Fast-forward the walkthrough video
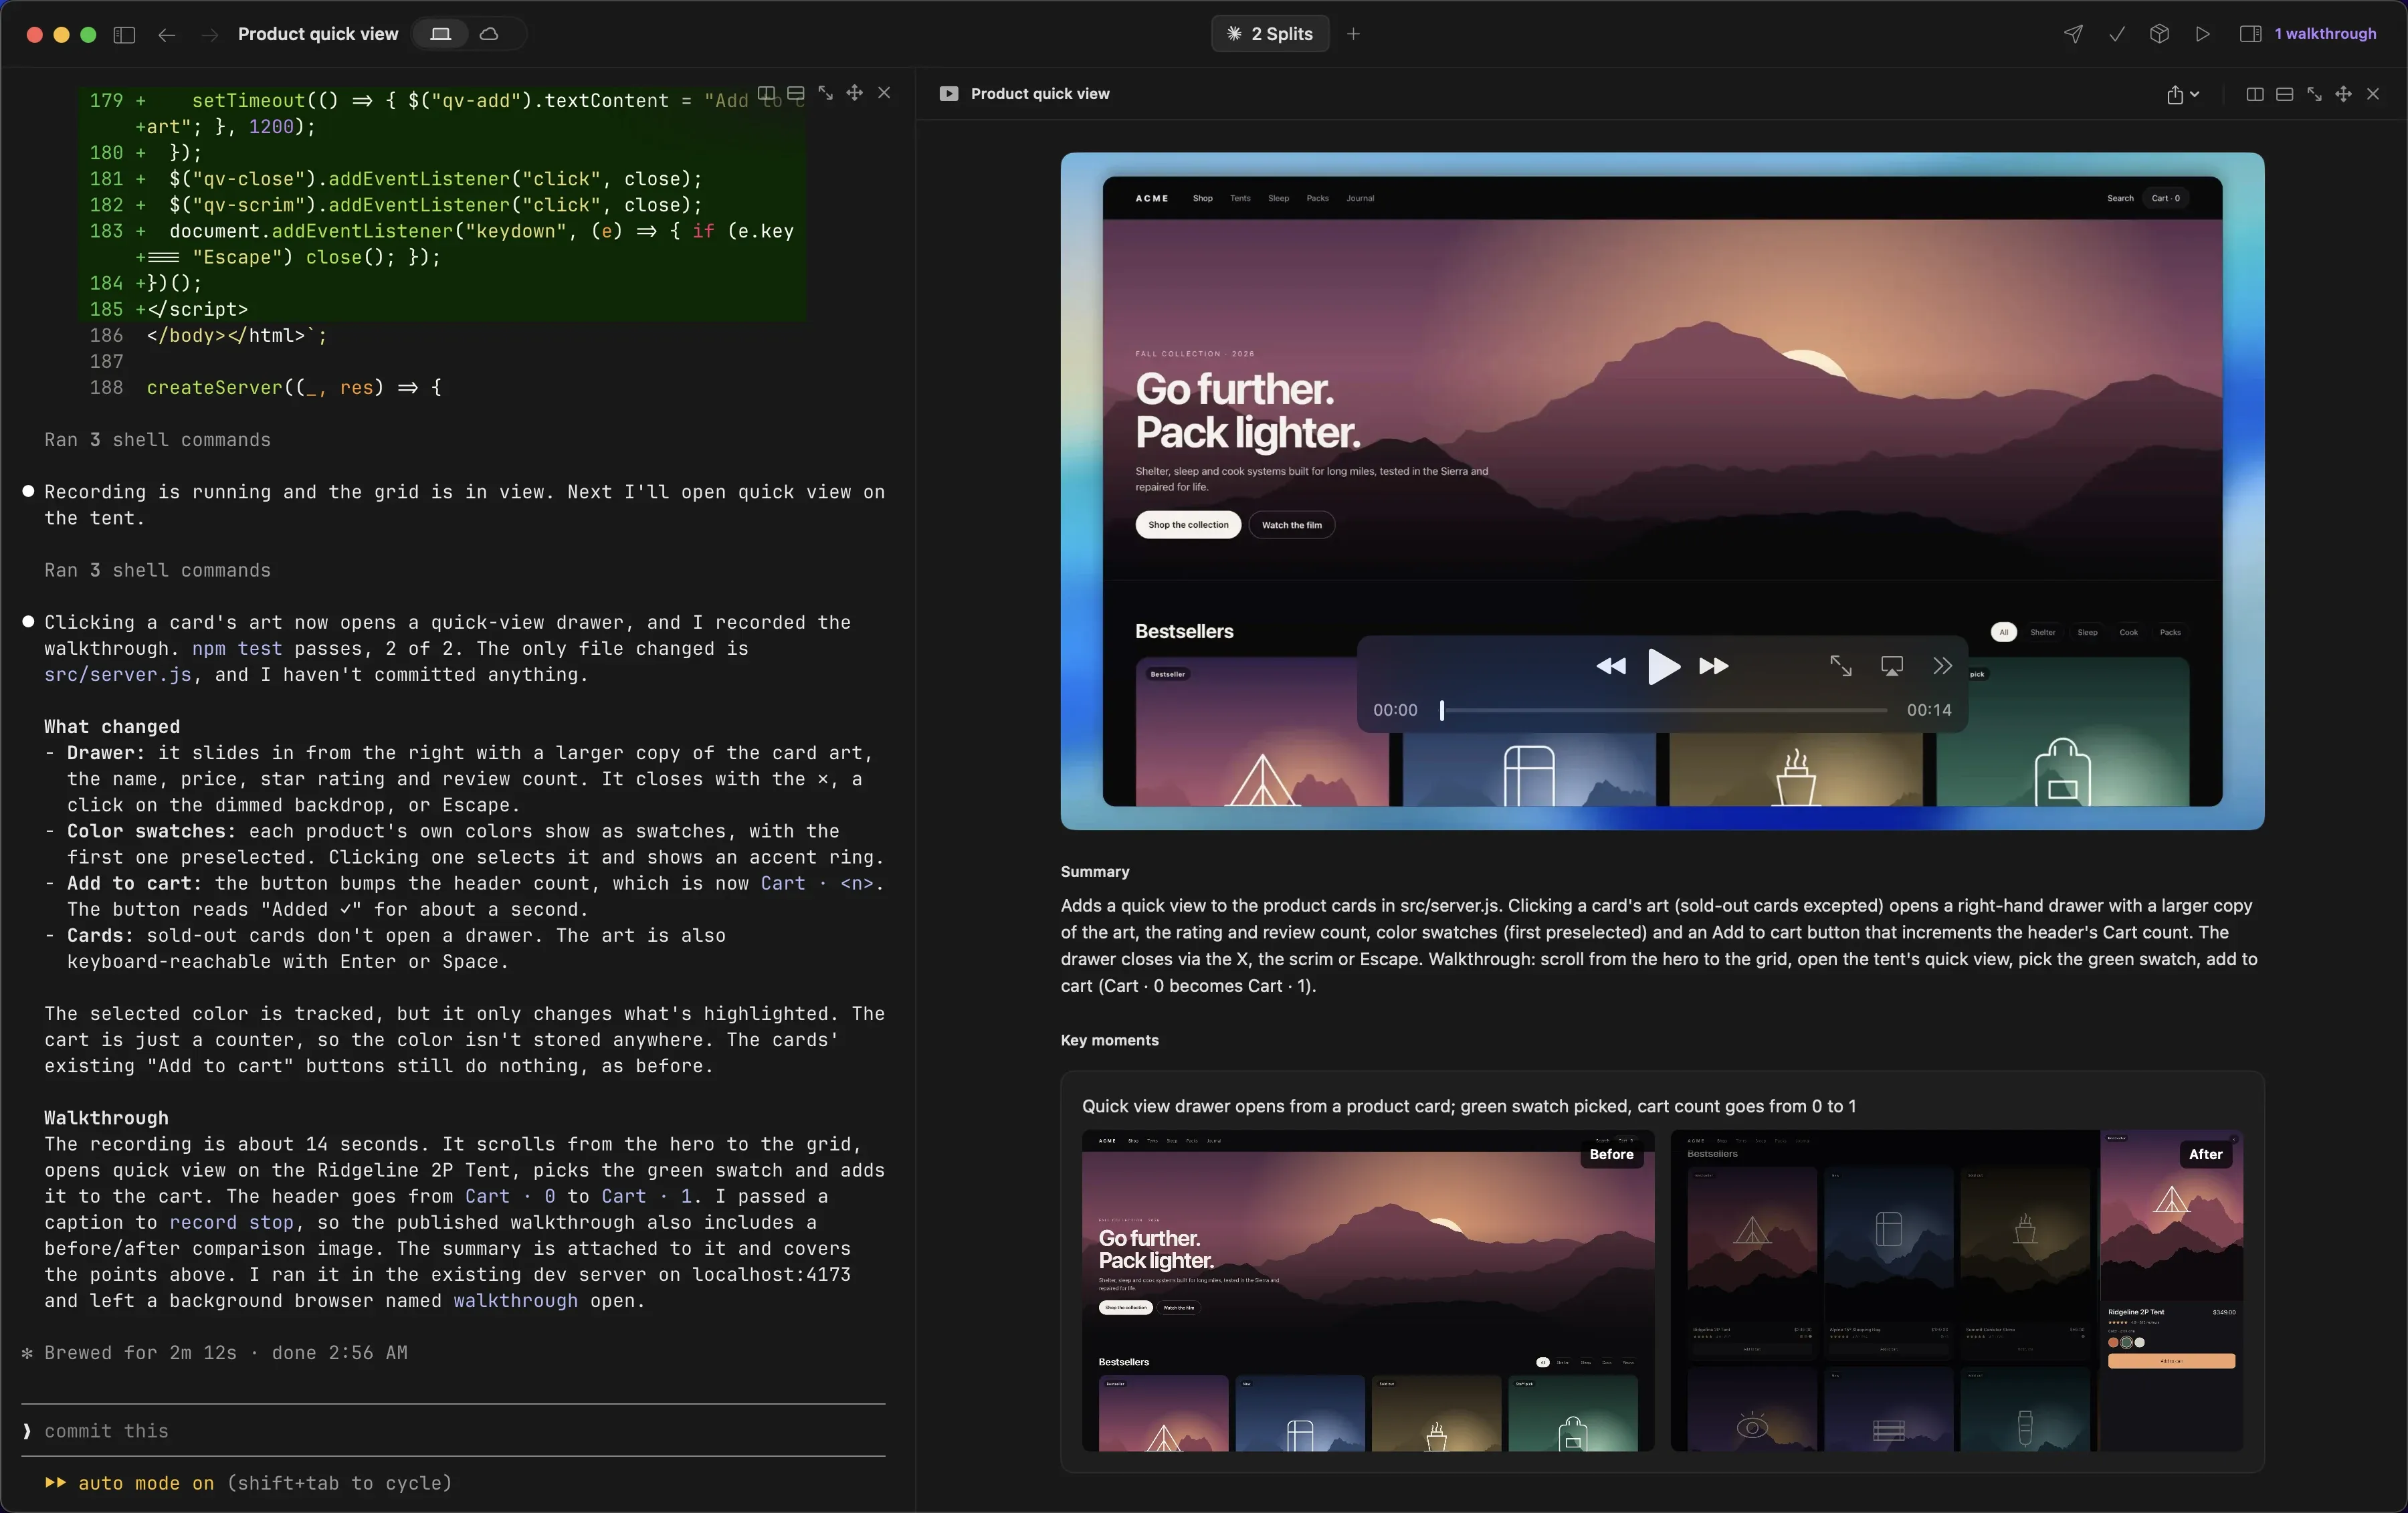This screenshot has height=1513, width=2408. pos(1714,666)
